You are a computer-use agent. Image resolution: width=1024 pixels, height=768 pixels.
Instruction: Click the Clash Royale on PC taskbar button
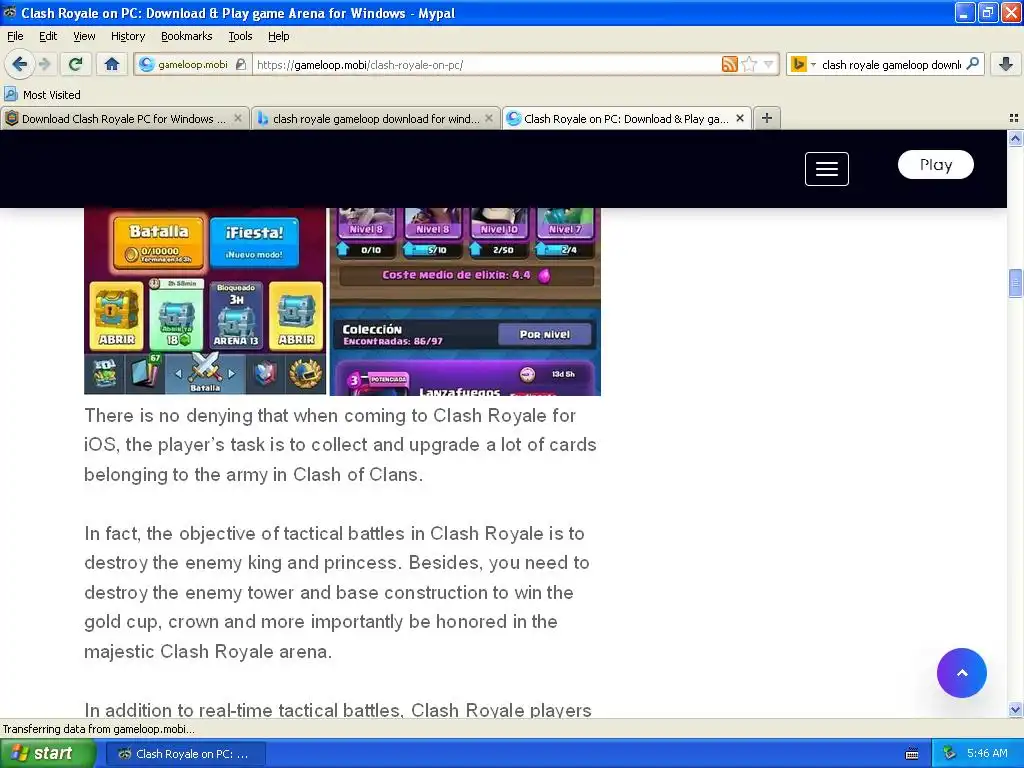click(185, 754)
